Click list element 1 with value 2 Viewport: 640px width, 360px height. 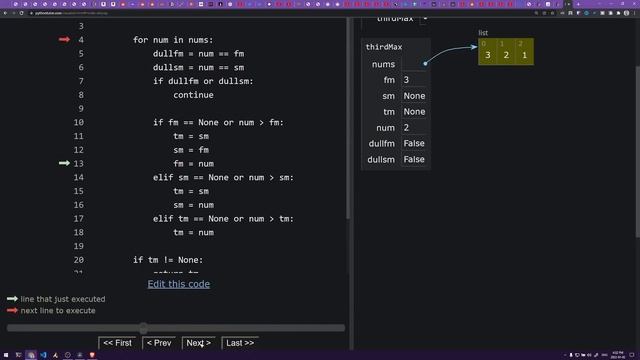click(x=506, y=52)
